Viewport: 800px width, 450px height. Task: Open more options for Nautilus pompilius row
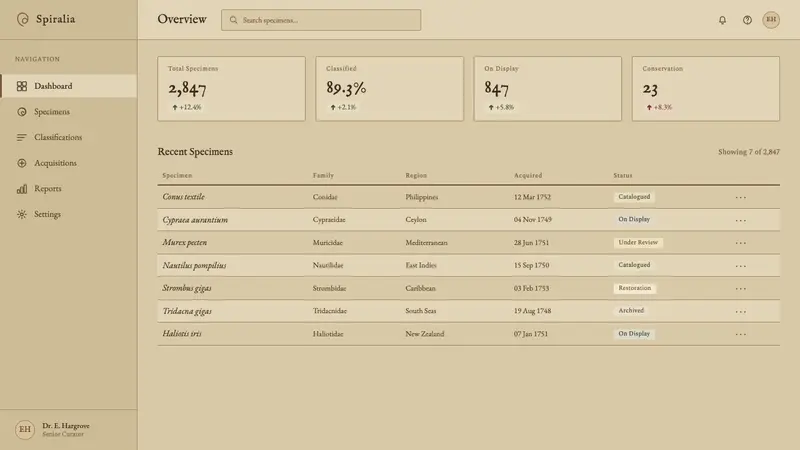tap(741, 266)
